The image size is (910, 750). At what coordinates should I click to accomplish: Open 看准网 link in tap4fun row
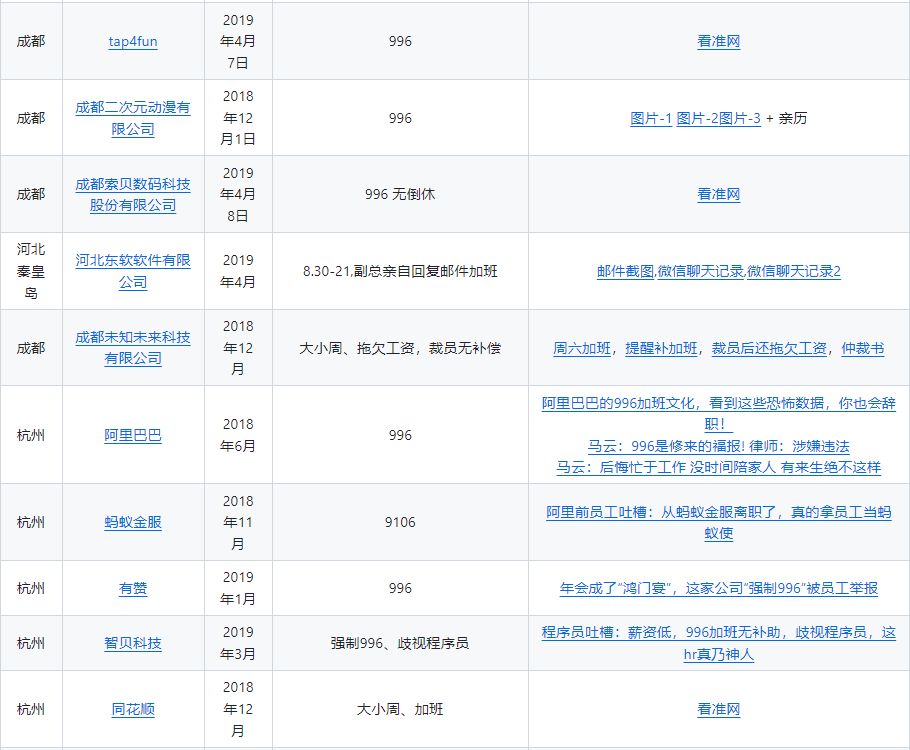pos(718,42)
